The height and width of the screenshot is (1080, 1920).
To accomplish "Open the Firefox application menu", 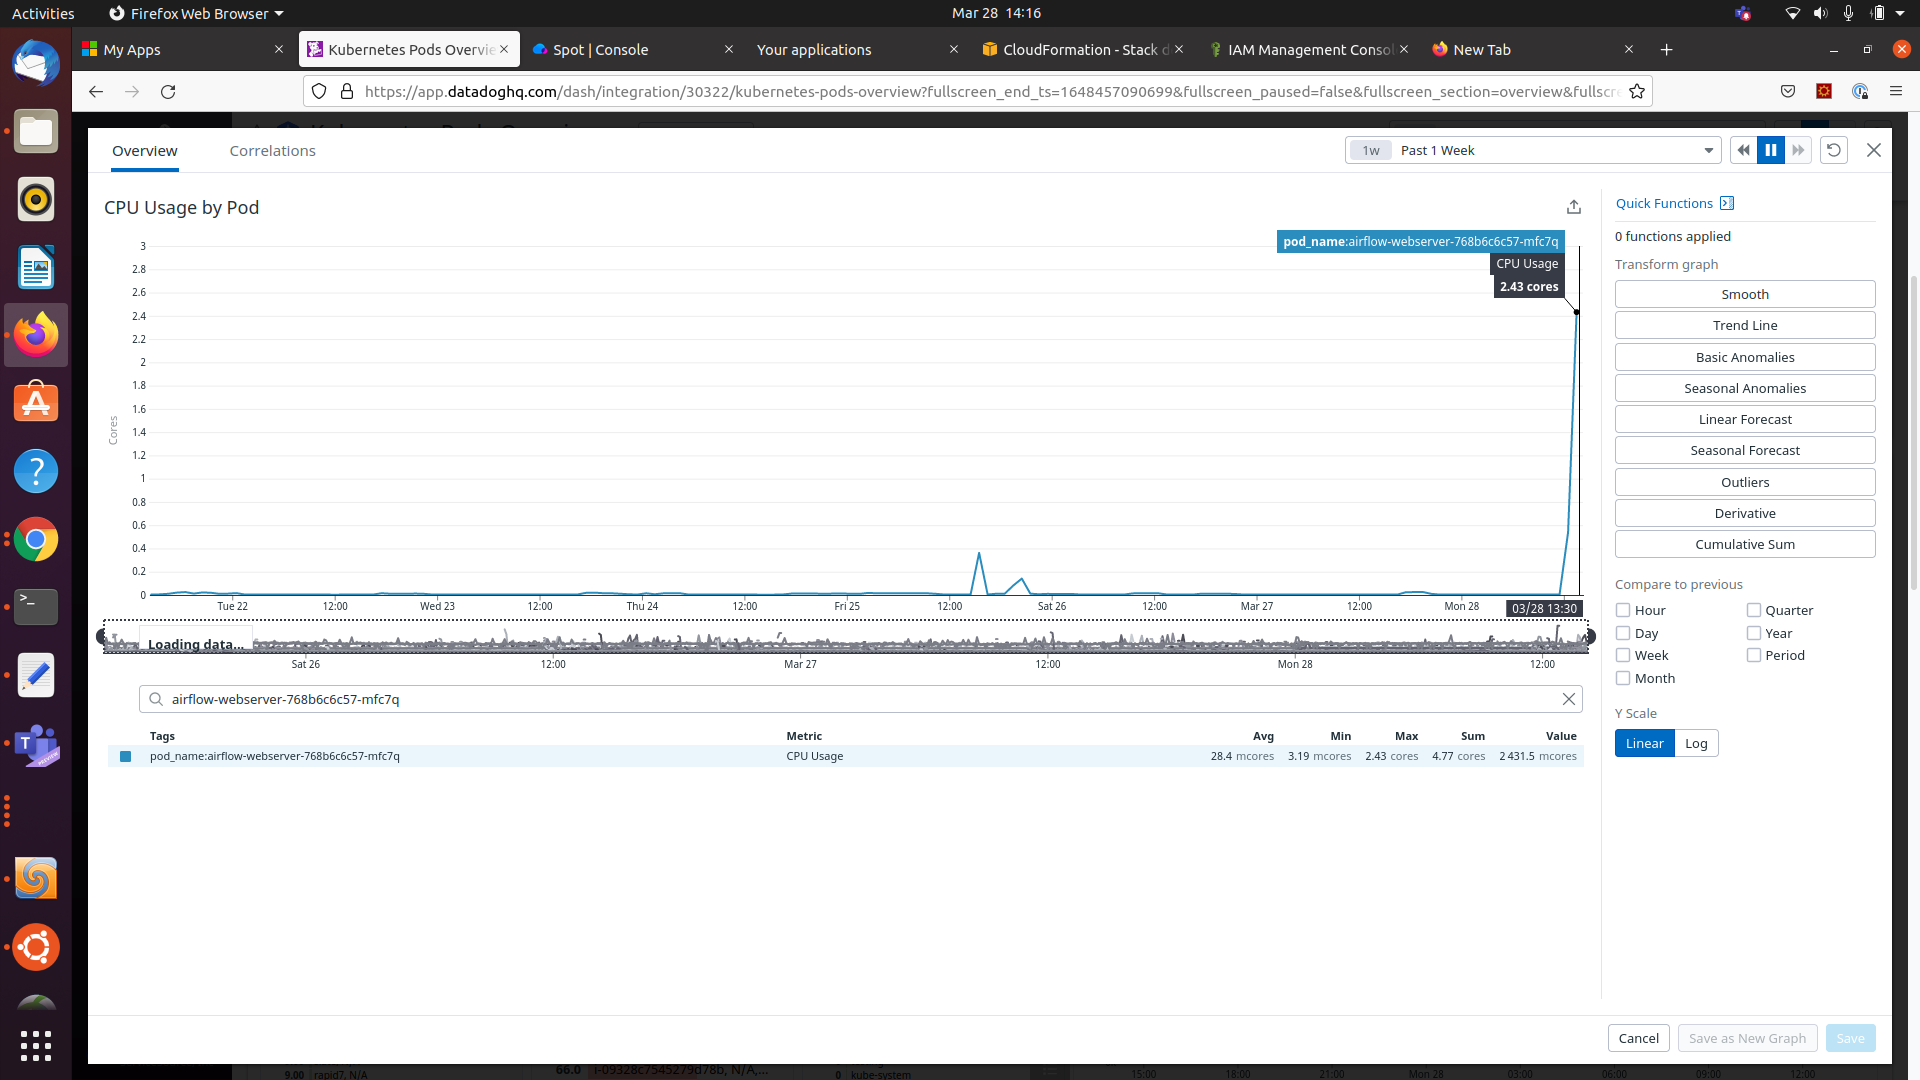I will 1896,90.
